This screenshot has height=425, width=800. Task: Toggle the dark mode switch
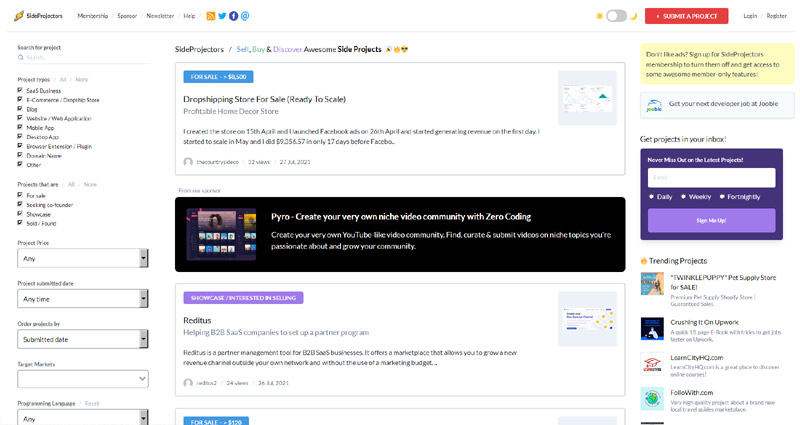[x=616, y=16]
